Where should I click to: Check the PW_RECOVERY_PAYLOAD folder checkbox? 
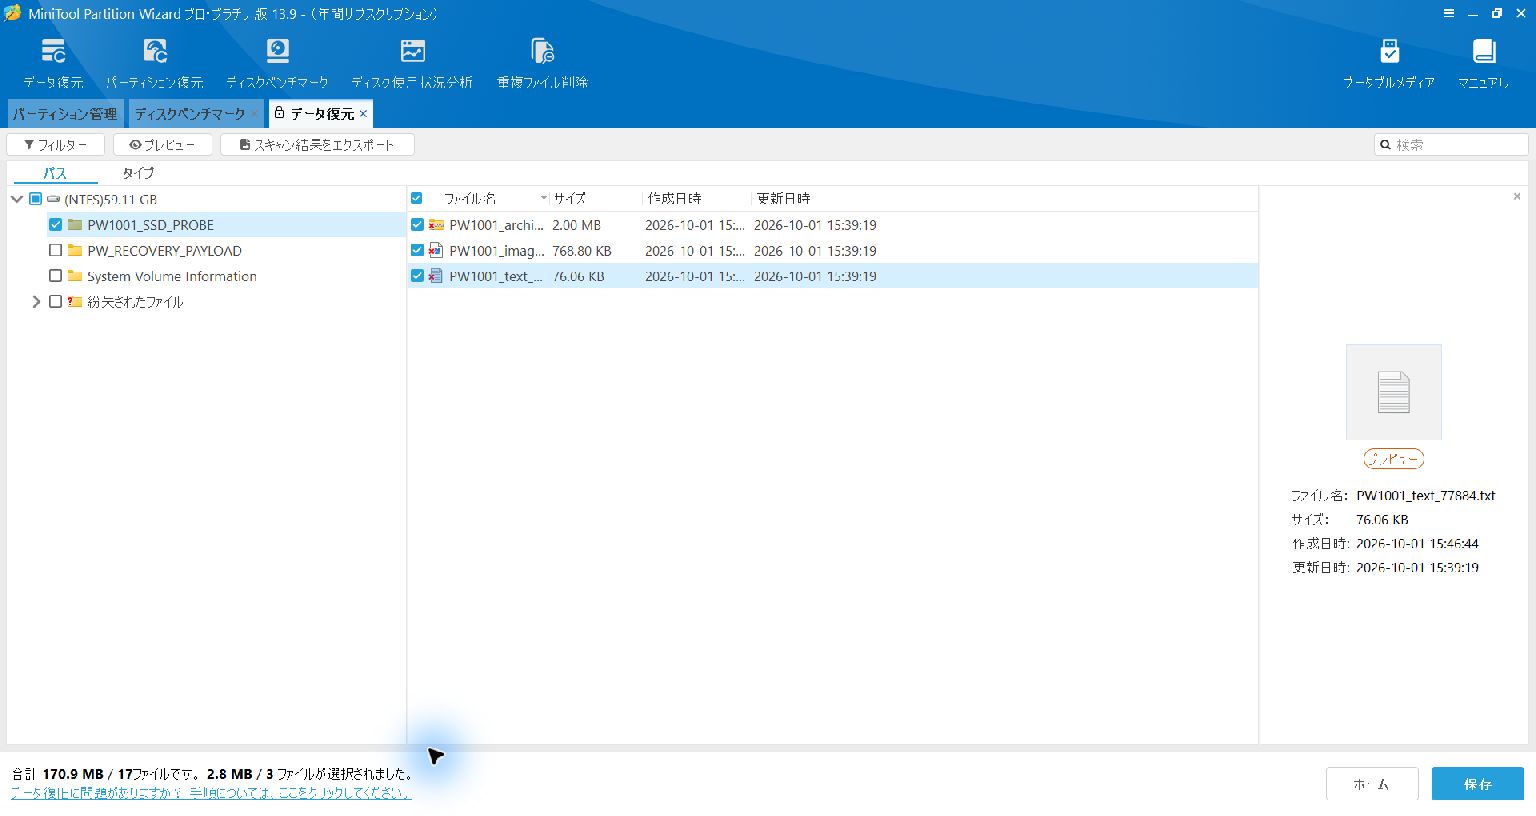click(56, 251)
